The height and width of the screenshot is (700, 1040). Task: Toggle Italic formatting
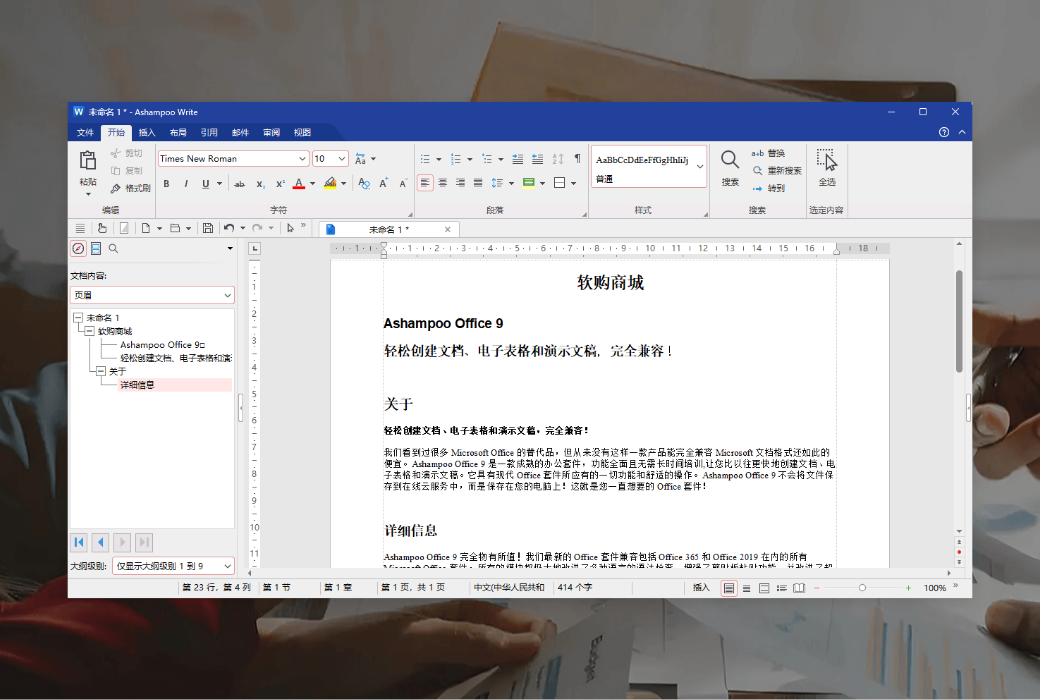[186, 184]
